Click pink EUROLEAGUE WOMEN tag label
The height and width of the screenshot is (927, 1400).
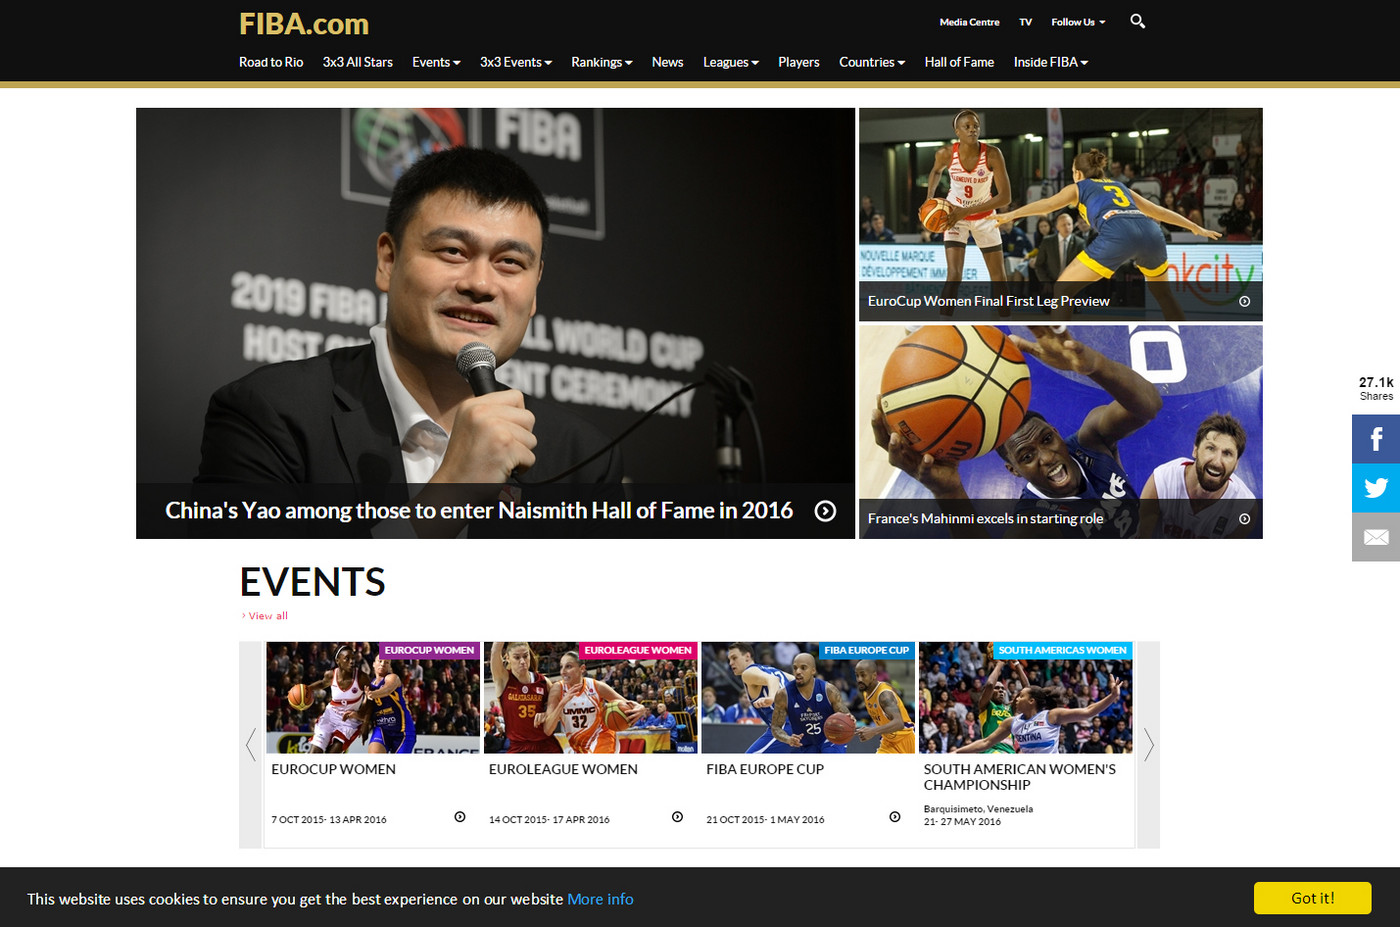(638, 650)
